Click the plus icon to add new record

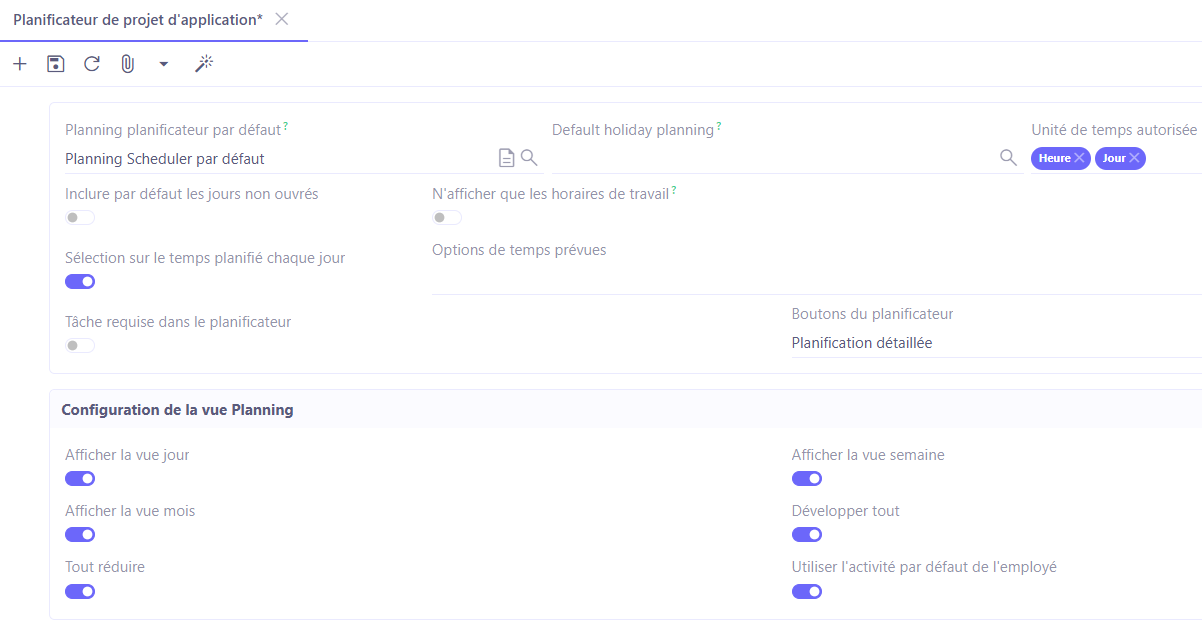(20, 64)
